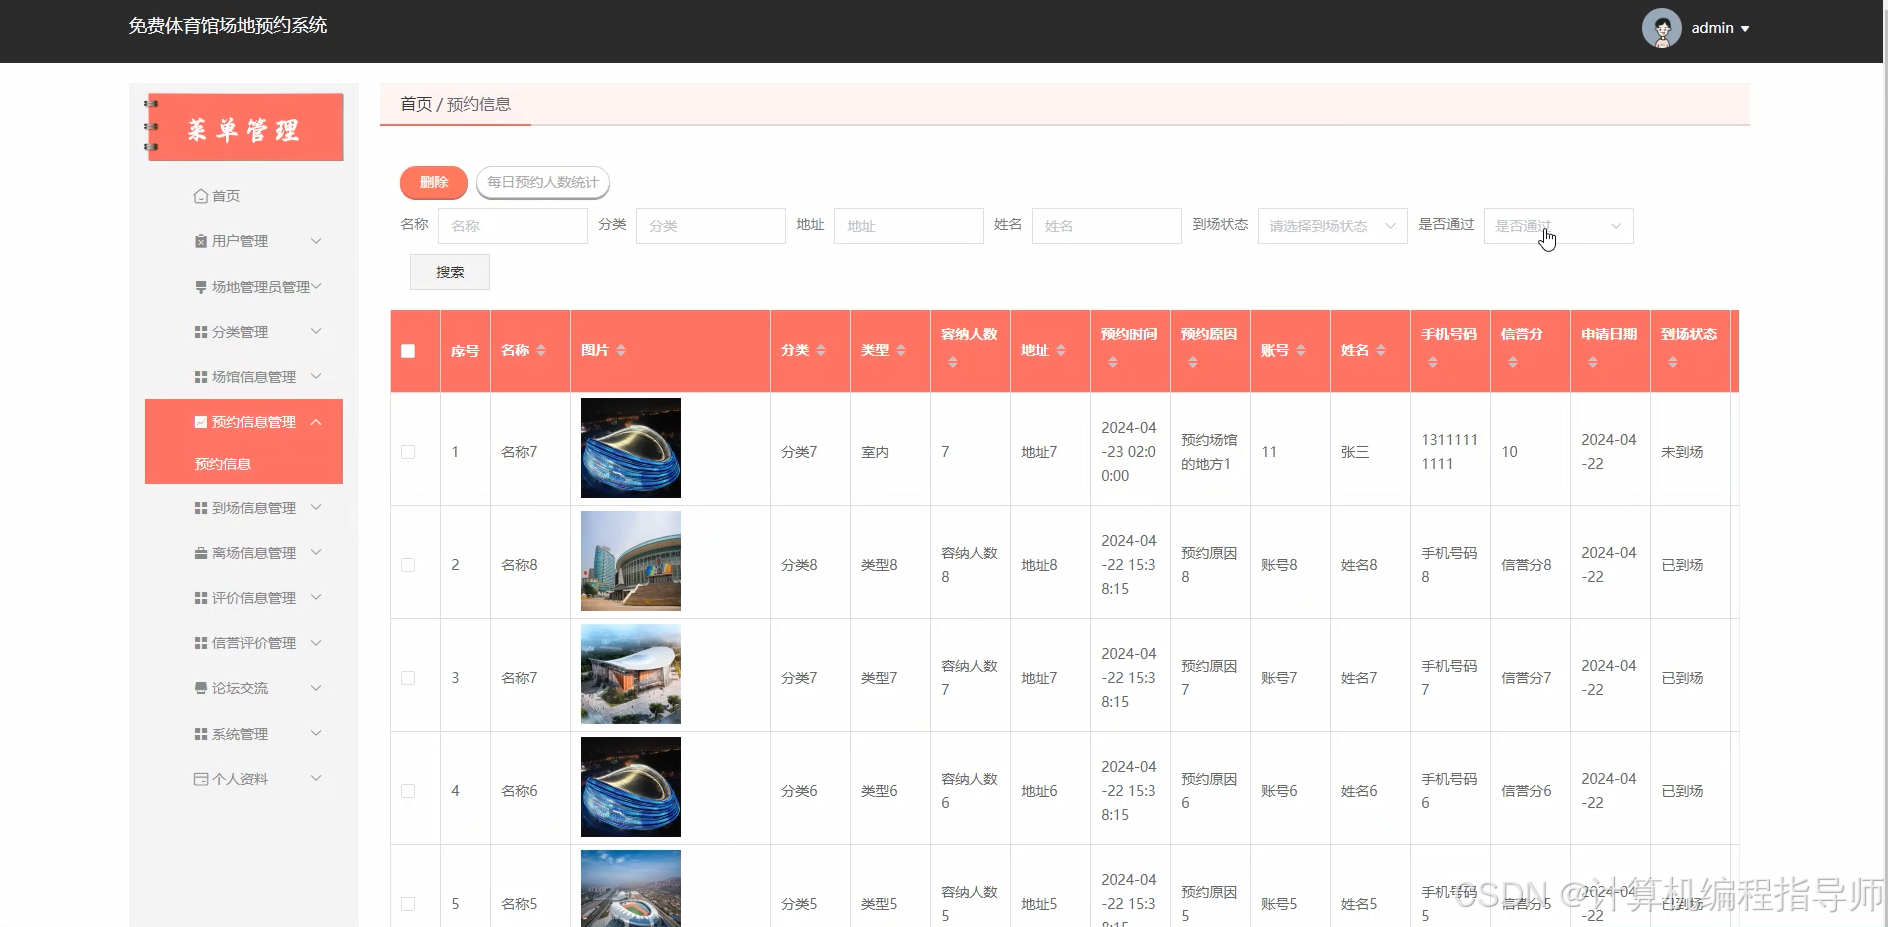Click the 搜索 button
1888x927 pixels.
click(450, 272)
